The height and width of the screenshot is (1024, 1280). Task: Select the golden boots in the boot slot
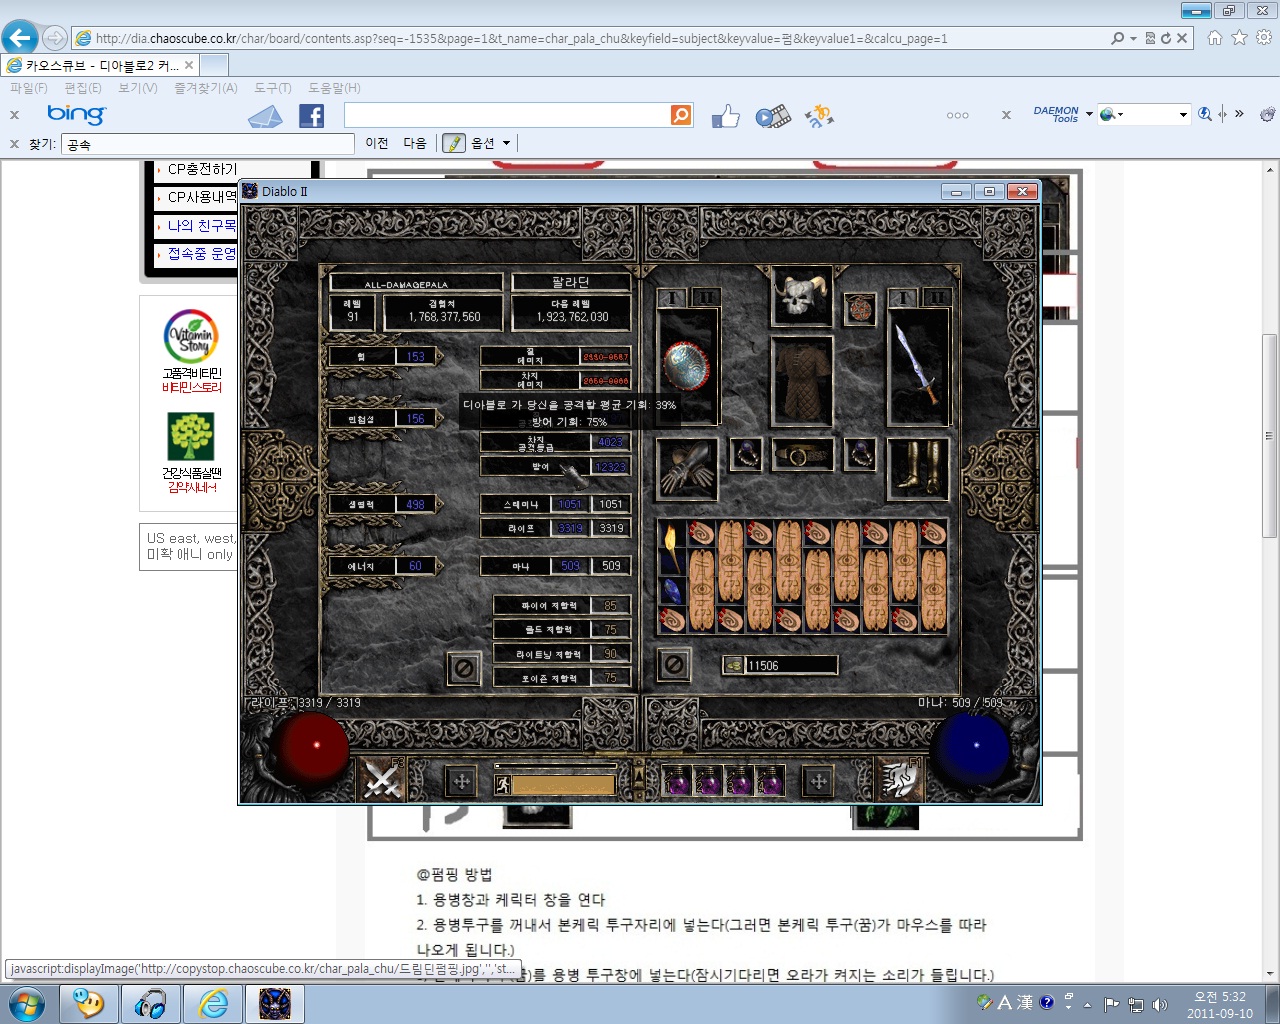click(918, 468)
